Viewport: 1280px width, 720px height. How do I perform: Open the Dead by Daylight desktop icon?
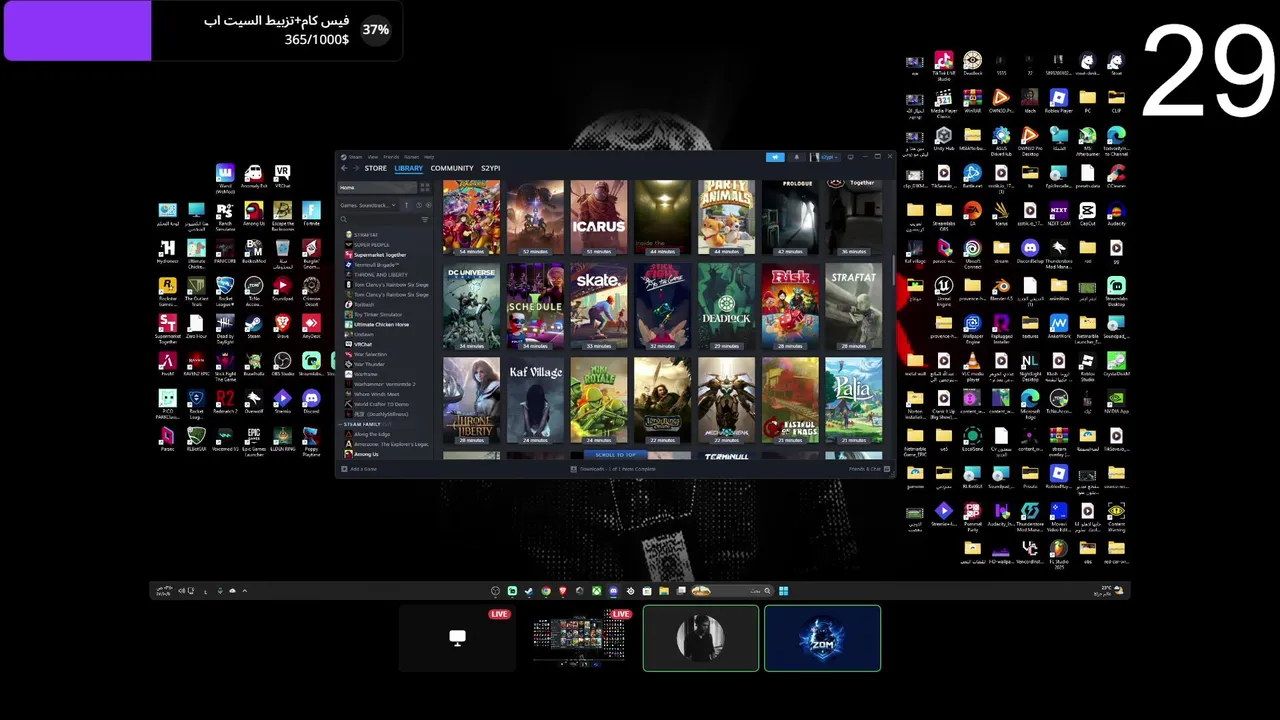pyautogui.click(x=225, y=328)
